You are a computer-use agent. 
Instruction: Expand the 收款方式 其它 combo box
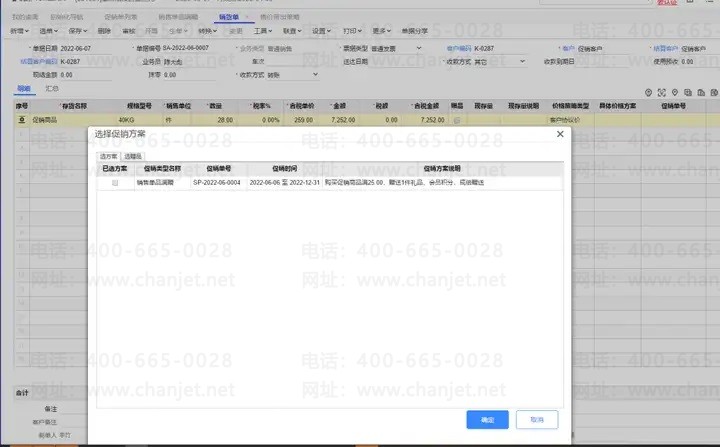[x=523, y=61]
